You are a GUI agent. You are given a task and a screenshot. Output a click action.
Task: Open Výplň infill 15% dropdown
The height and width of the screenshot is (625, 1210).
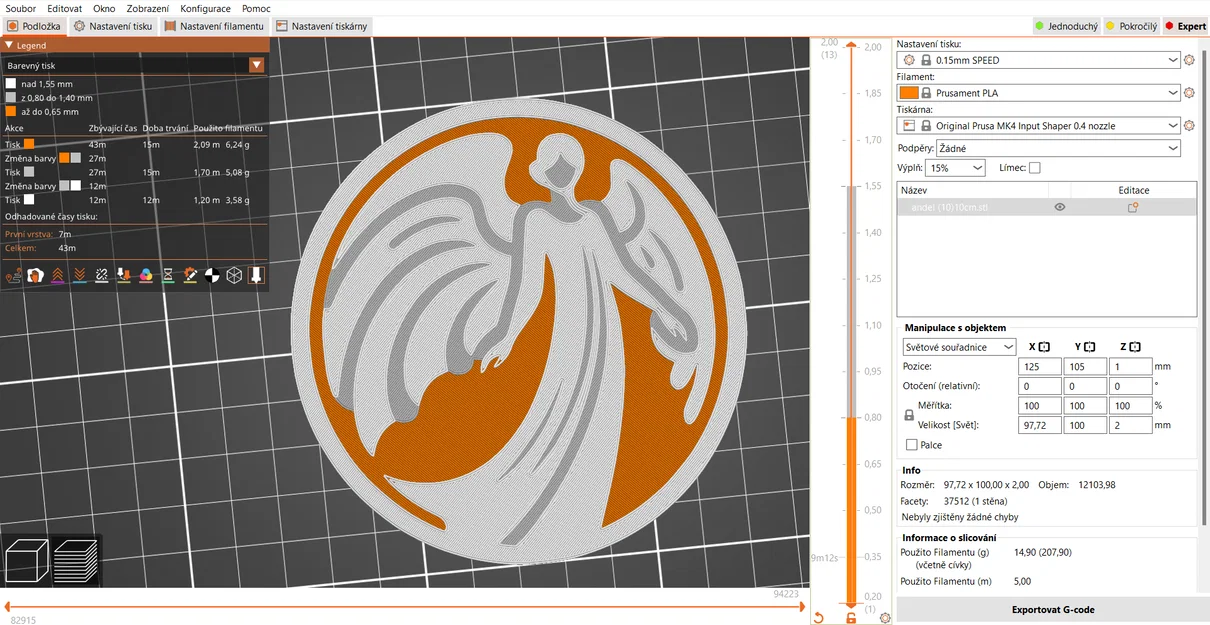coord(956,168)
